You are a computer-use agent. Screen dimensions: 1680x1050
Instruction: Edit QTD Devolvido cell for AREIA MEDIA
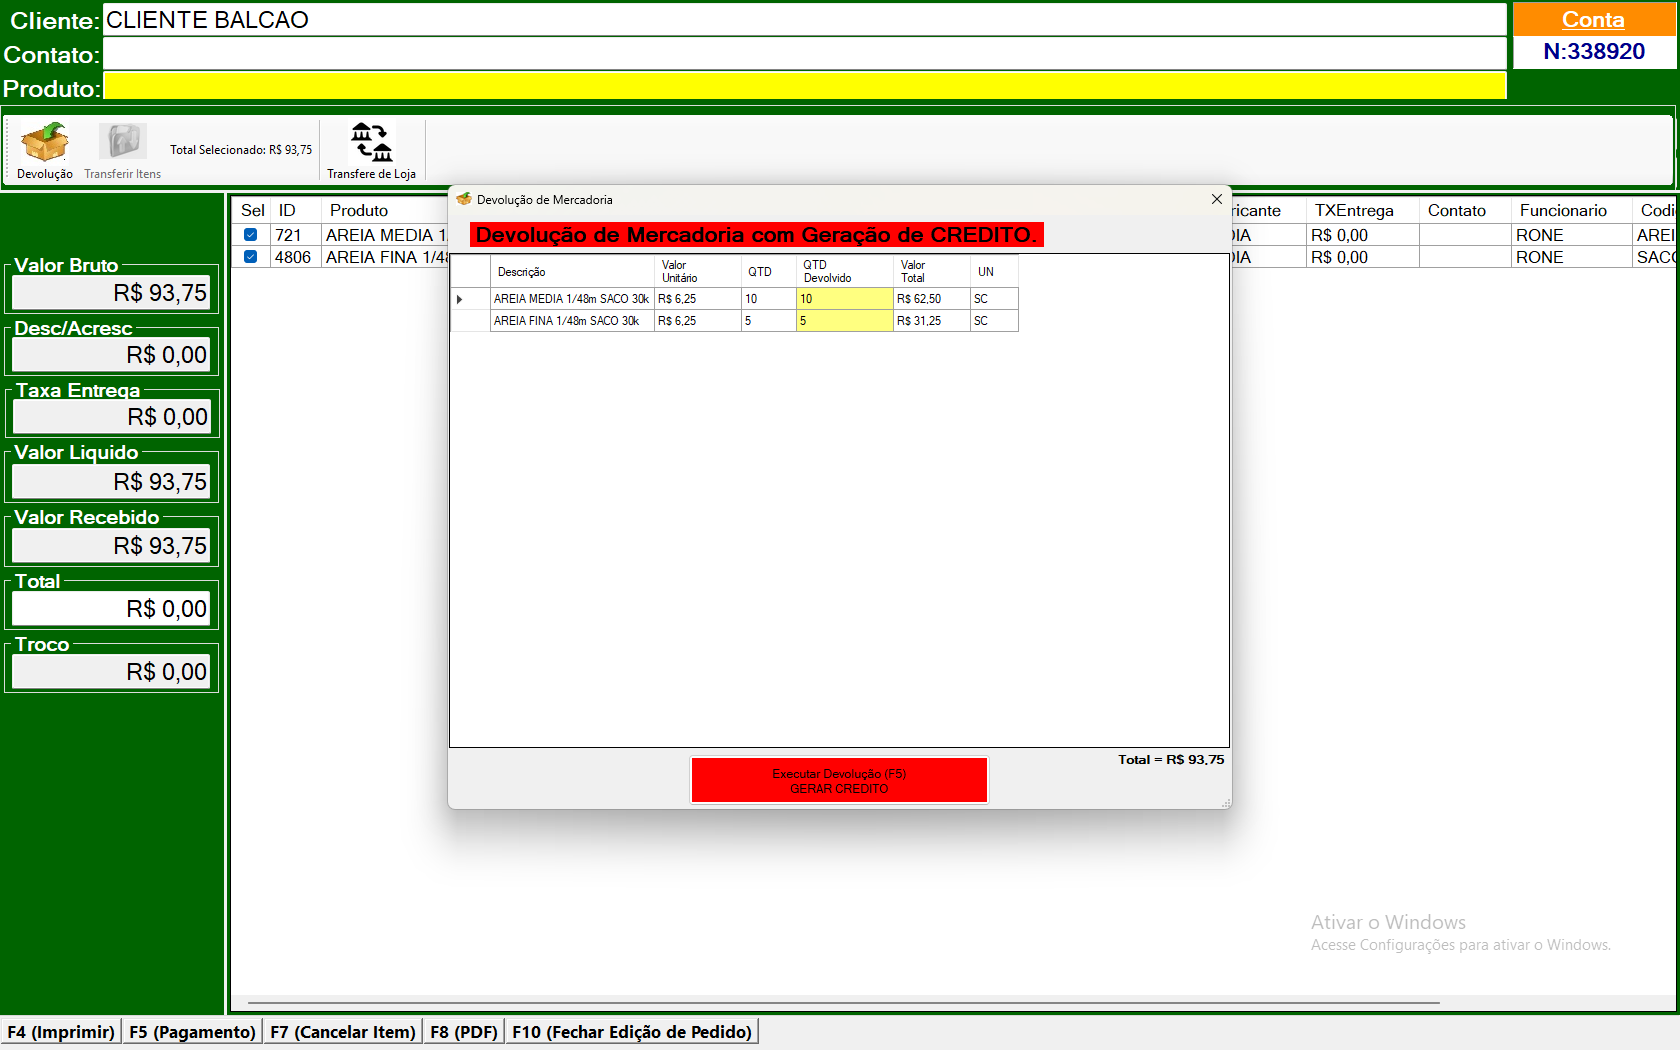pos(844,299)
